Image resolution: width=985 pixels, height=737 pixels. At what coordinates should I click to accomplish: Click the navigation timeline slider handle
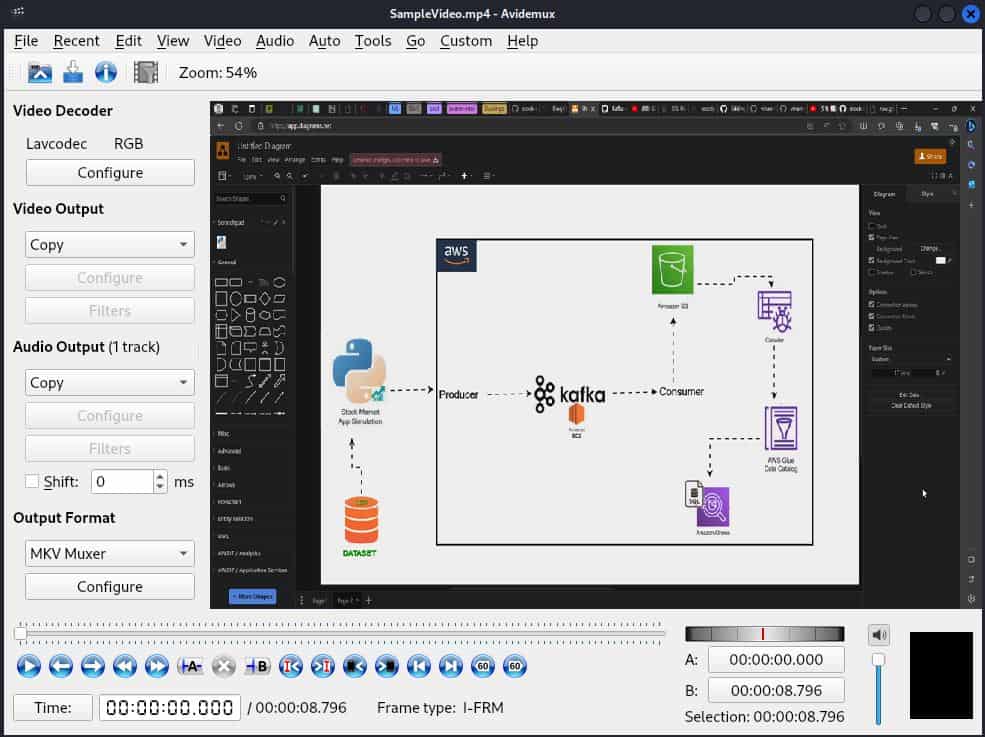click(21, 634)
